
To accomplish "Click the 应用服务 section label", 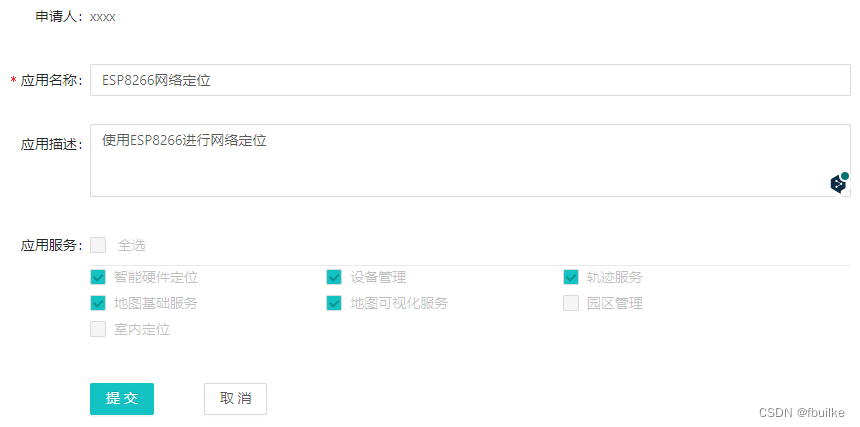I will pos(51,245).
